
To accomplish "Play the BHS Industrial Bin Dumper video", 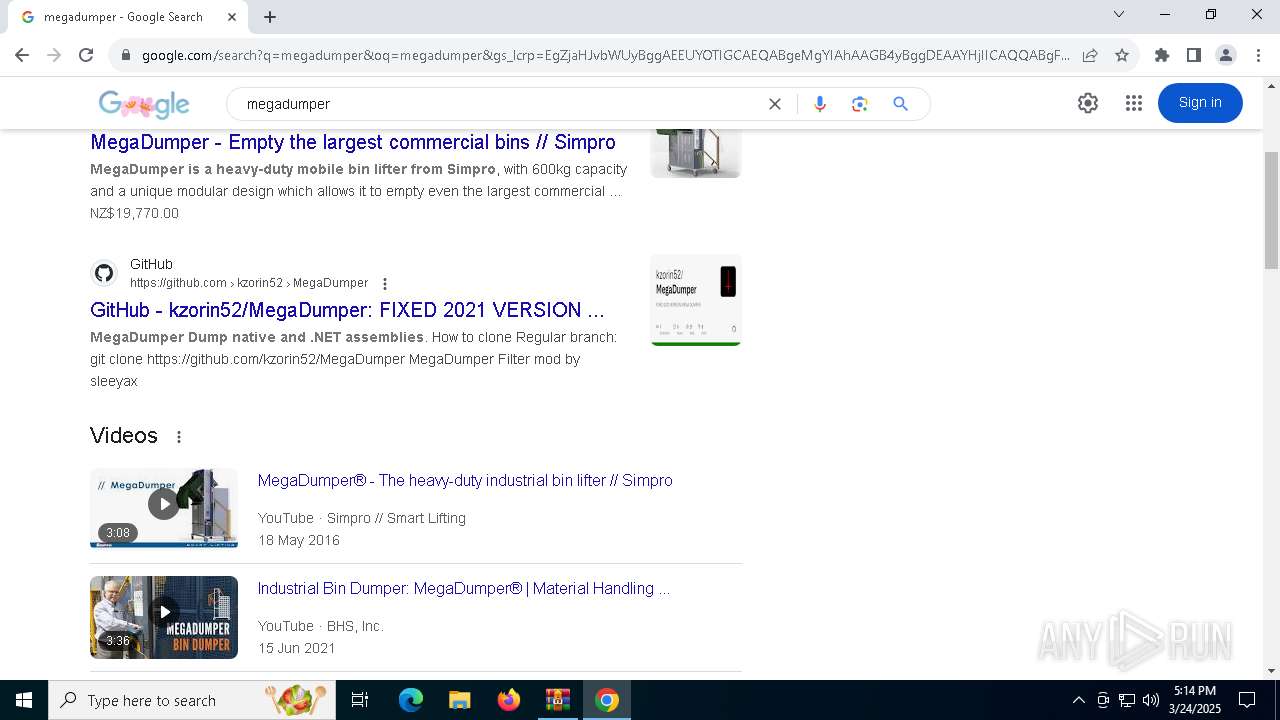I will (x=164, y=617).
